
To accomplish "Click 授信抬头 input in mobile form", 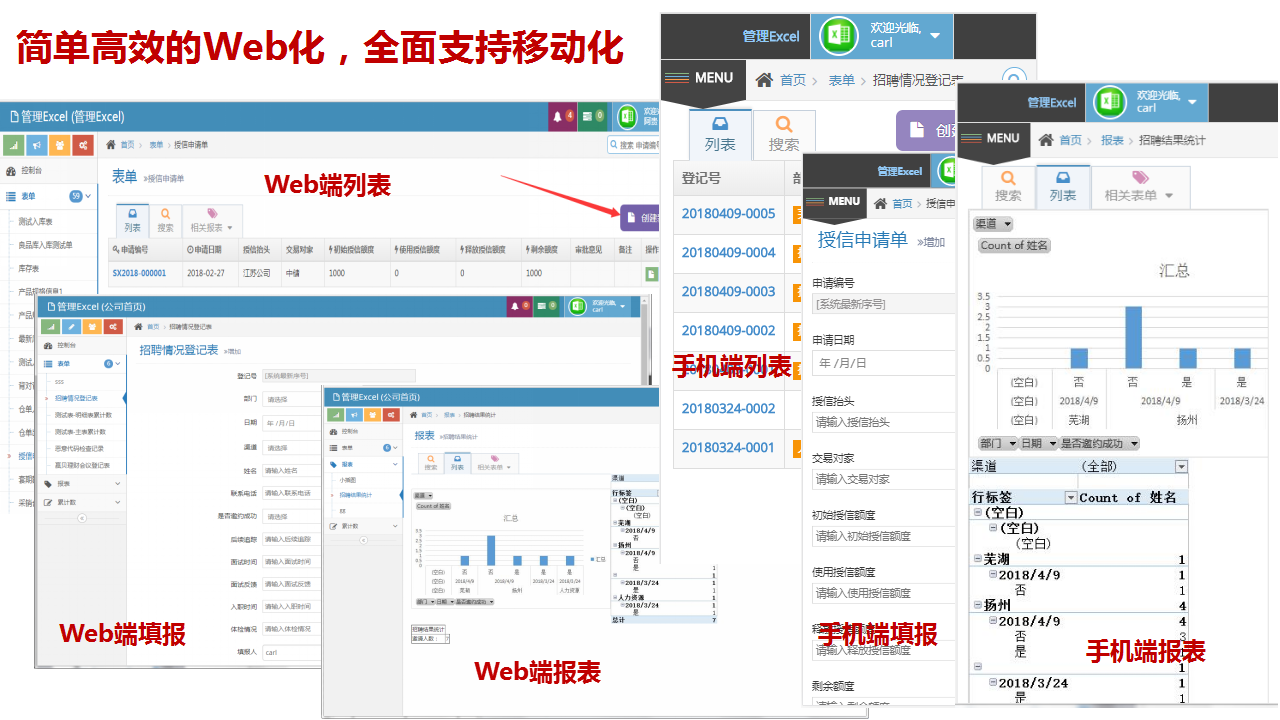I will point(884,422).
